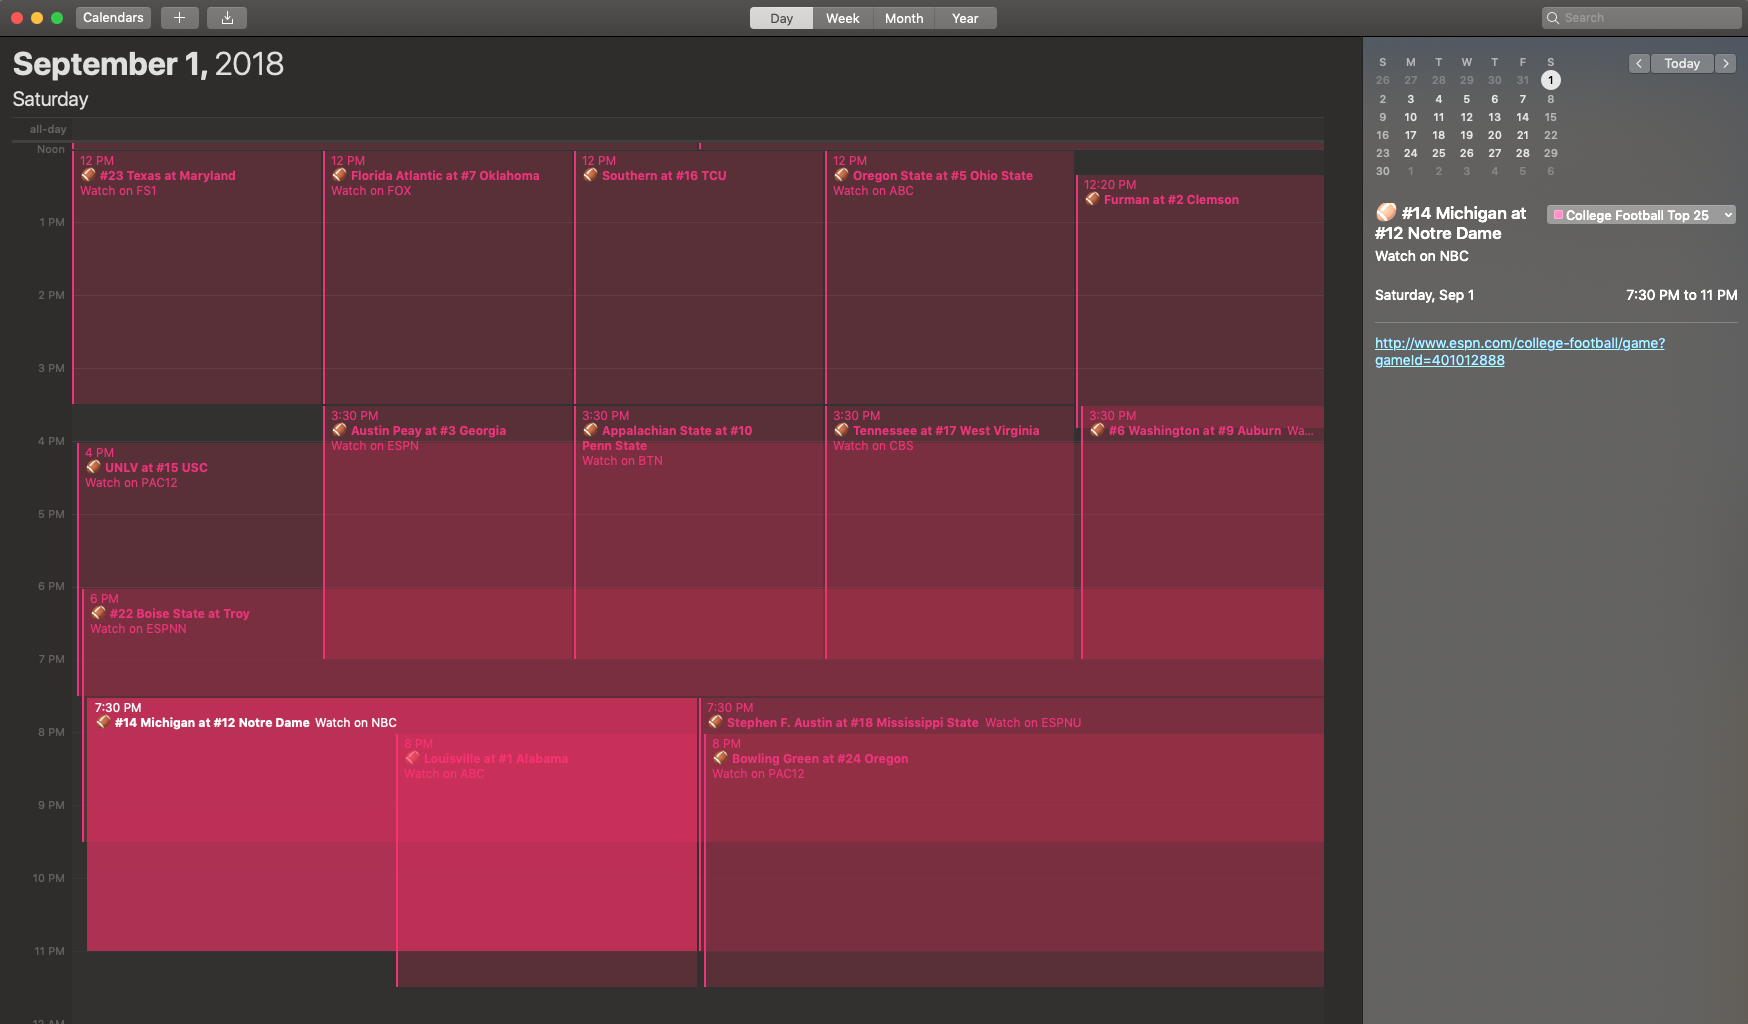Go to previous month with left chevron
The image size is (1748, 1024).
(x=1639, y=63)
